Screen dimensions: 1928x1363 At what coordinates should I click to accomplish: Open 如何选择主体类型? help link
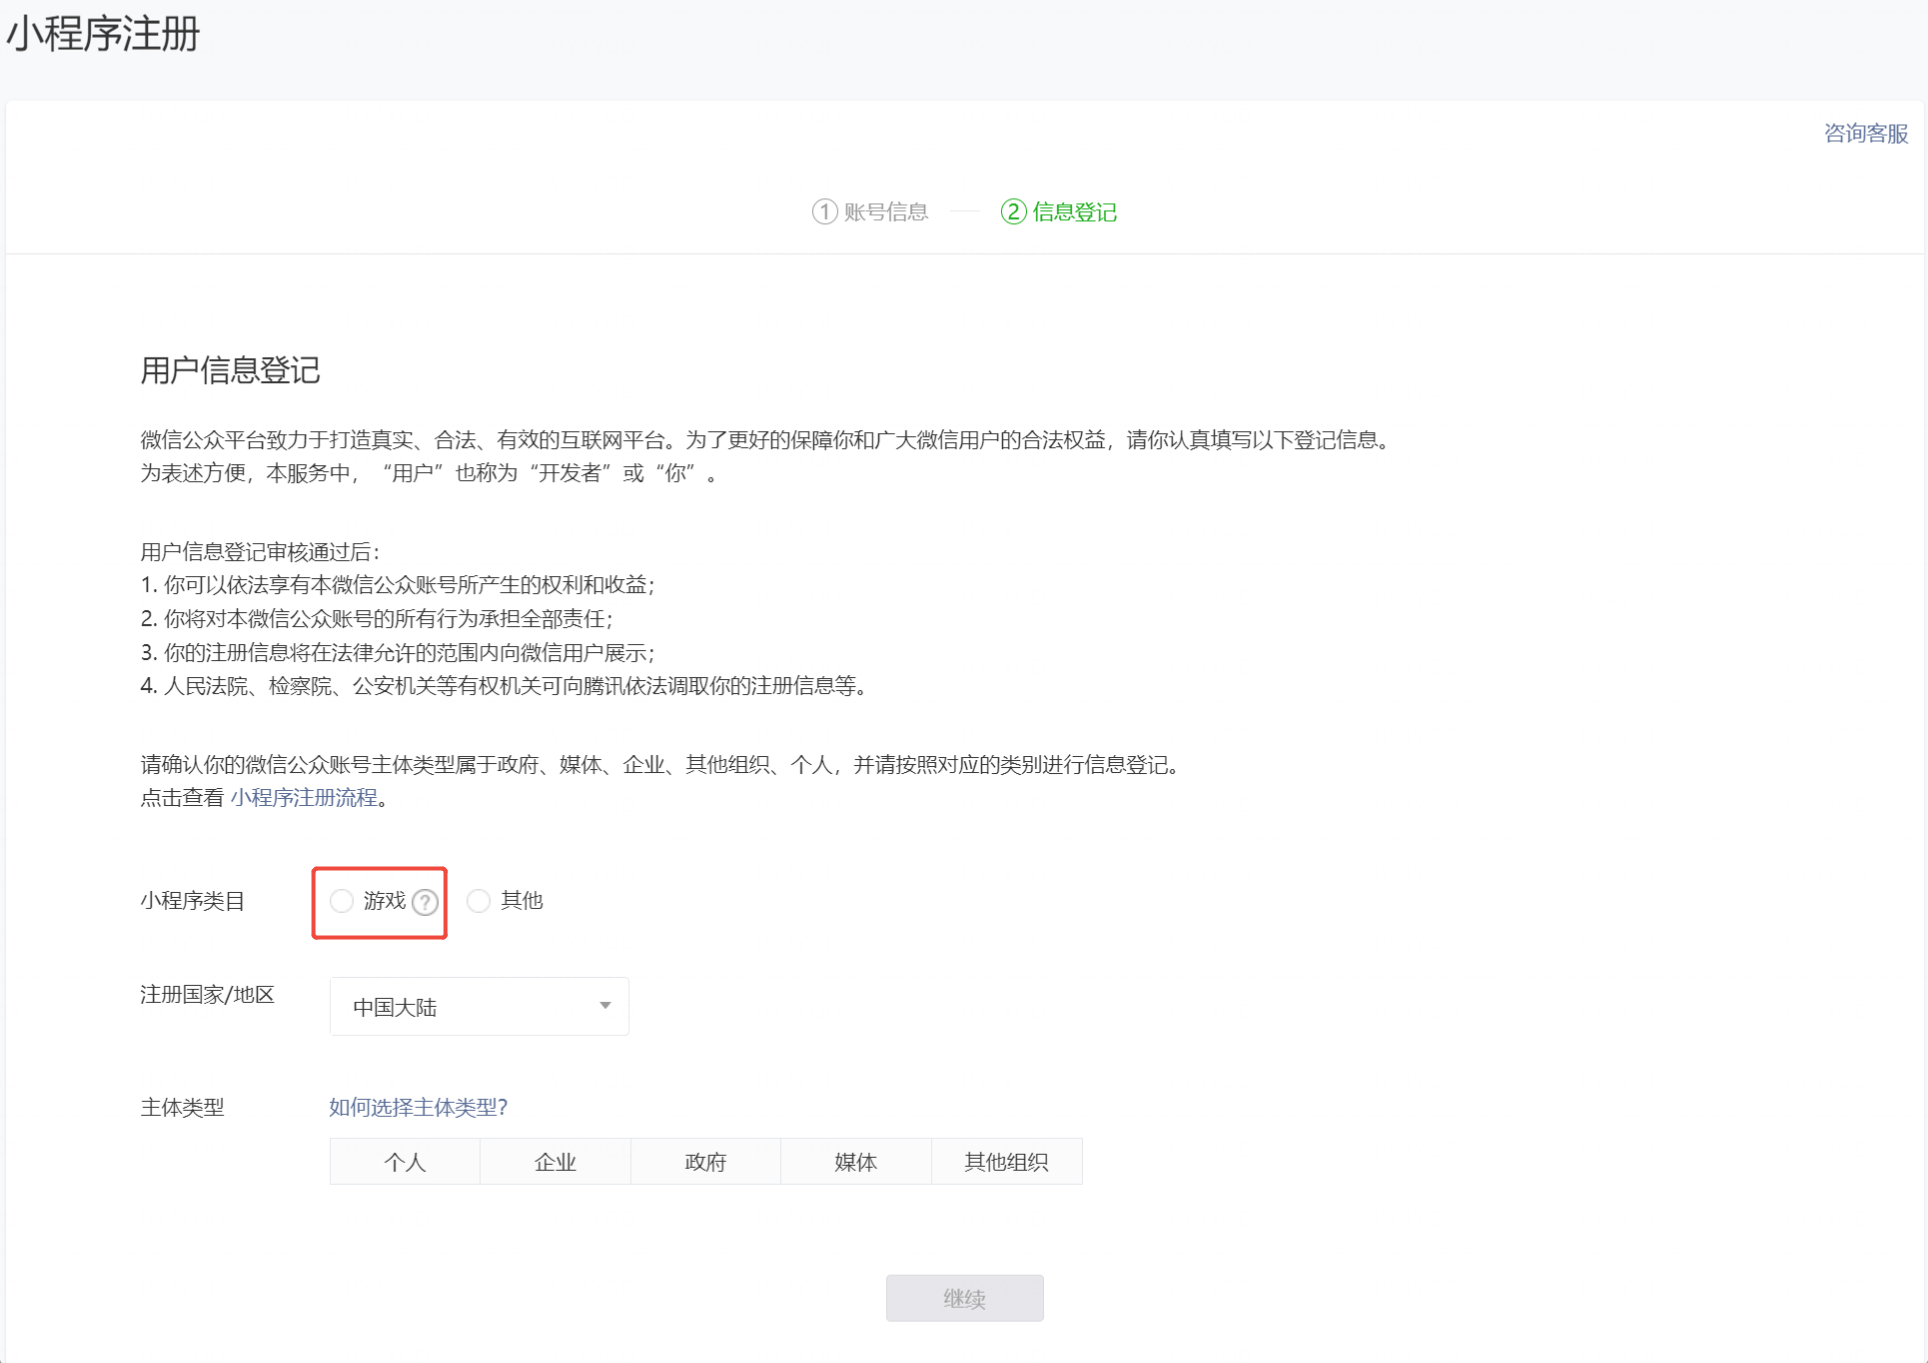point(418,1107)
